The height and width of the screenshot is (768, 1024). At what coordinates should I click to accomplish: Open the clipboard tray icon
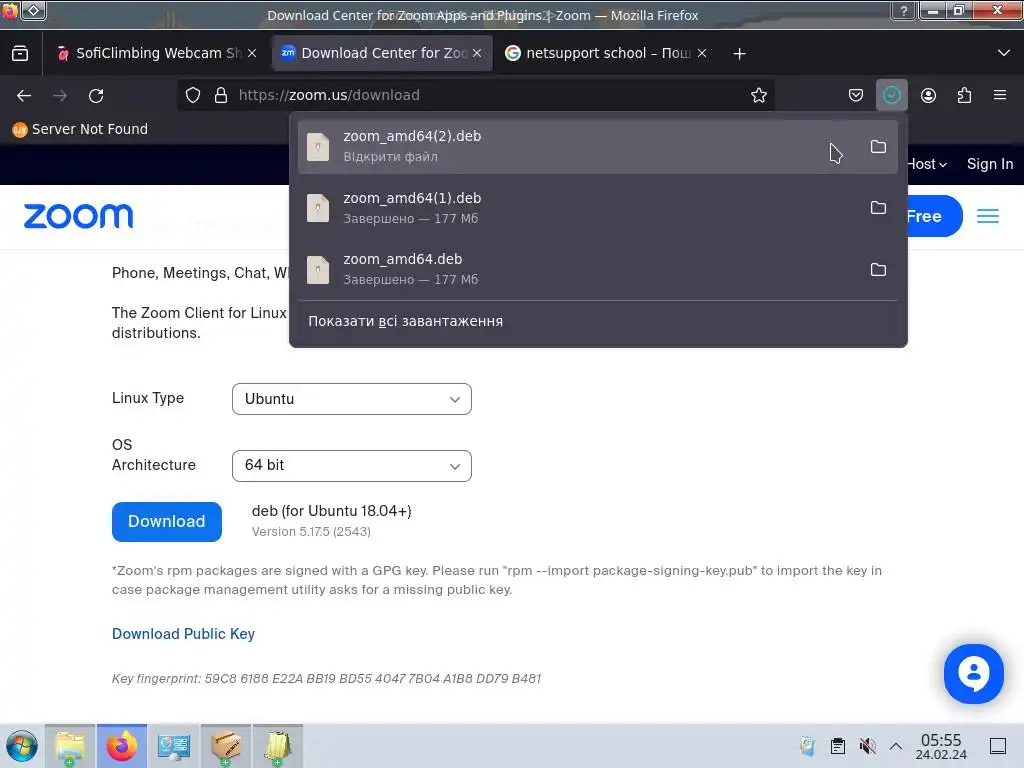tap(838, 746)
